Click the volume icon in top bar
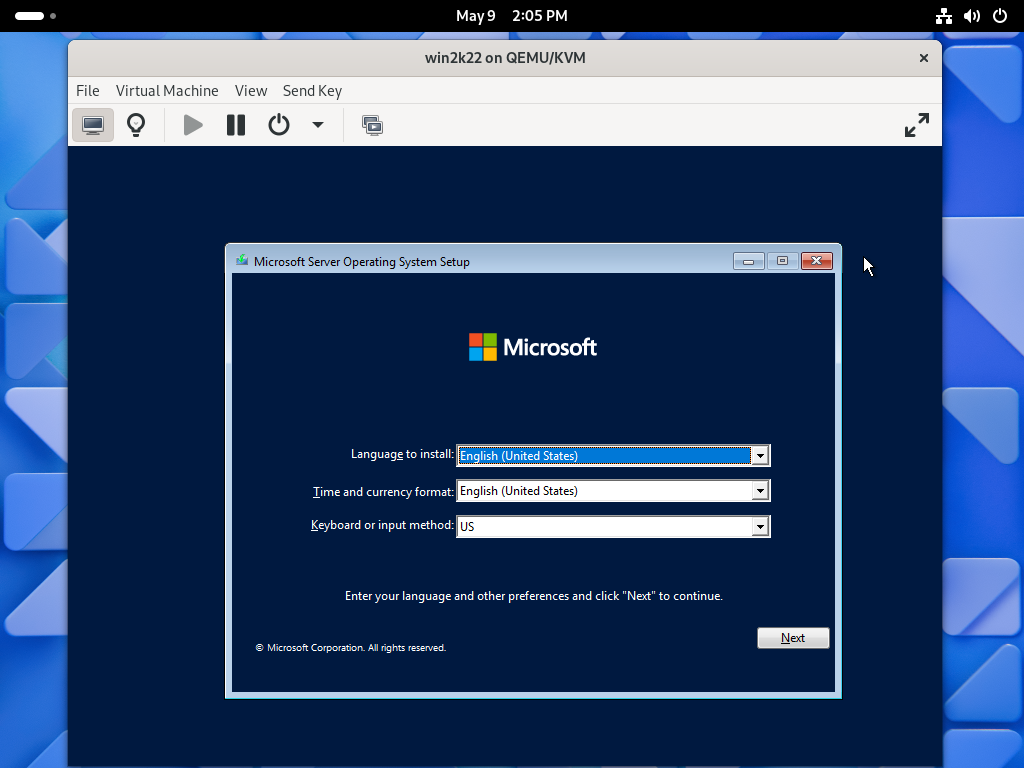This screenshot has height=768, width=1024. click(x=972, y=16)
